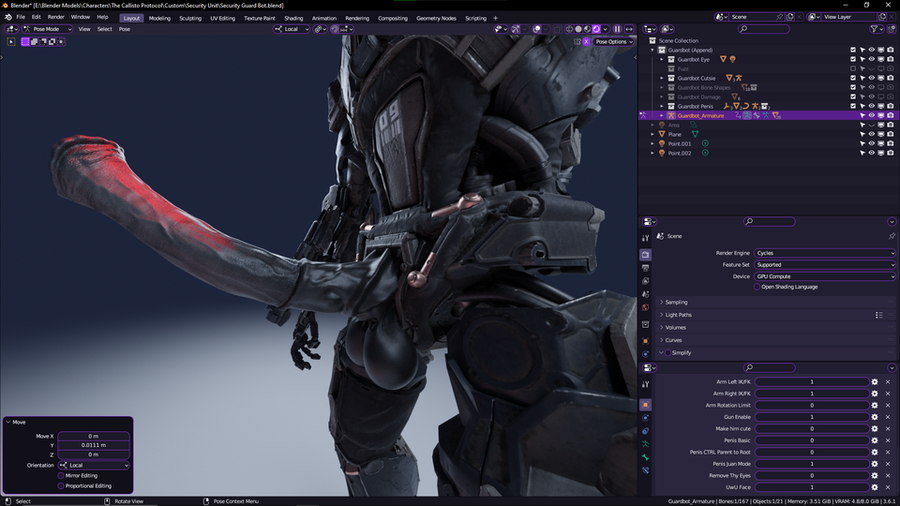Enable the Fuzz collection checkbox
Image resolution: width=900 pixels, height=506 pixels.
tap(853, 69)
